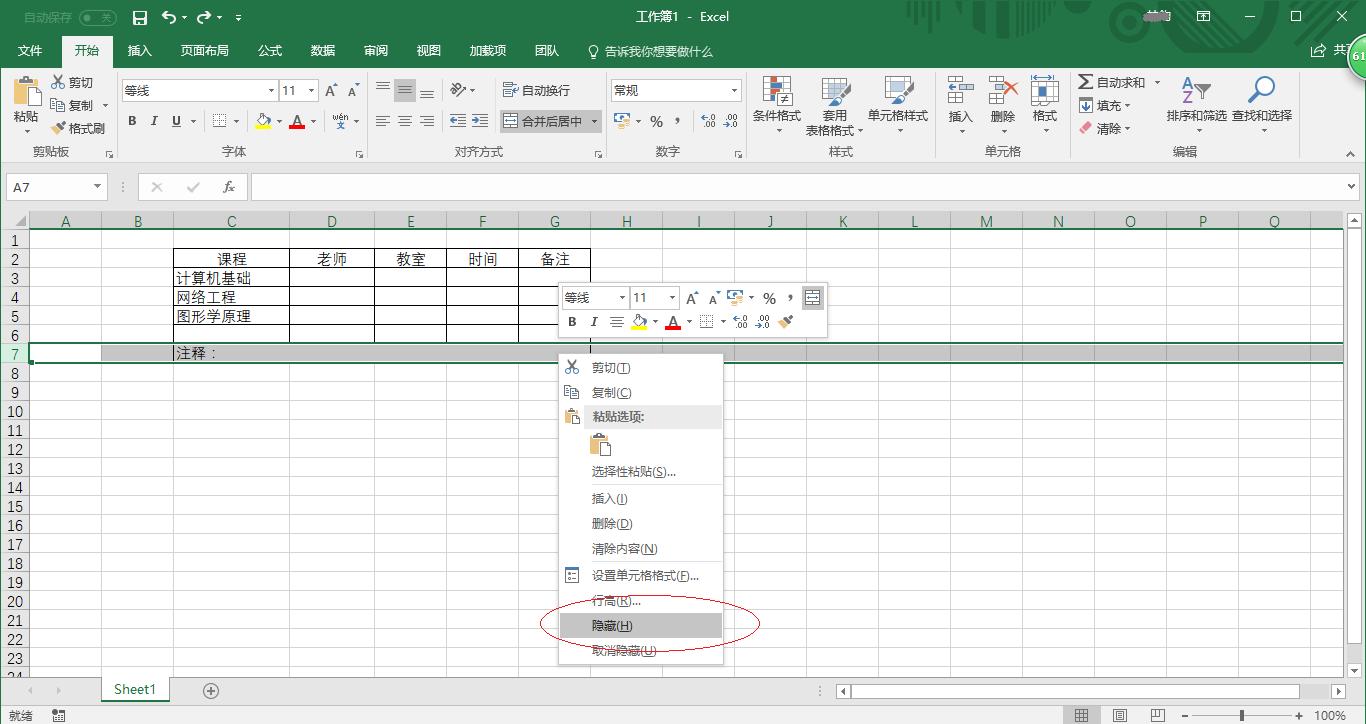This screenshot has width=1366, height=724.
Task: Select the Format Painter (格式刷) tool
Action: coord(80,128)
